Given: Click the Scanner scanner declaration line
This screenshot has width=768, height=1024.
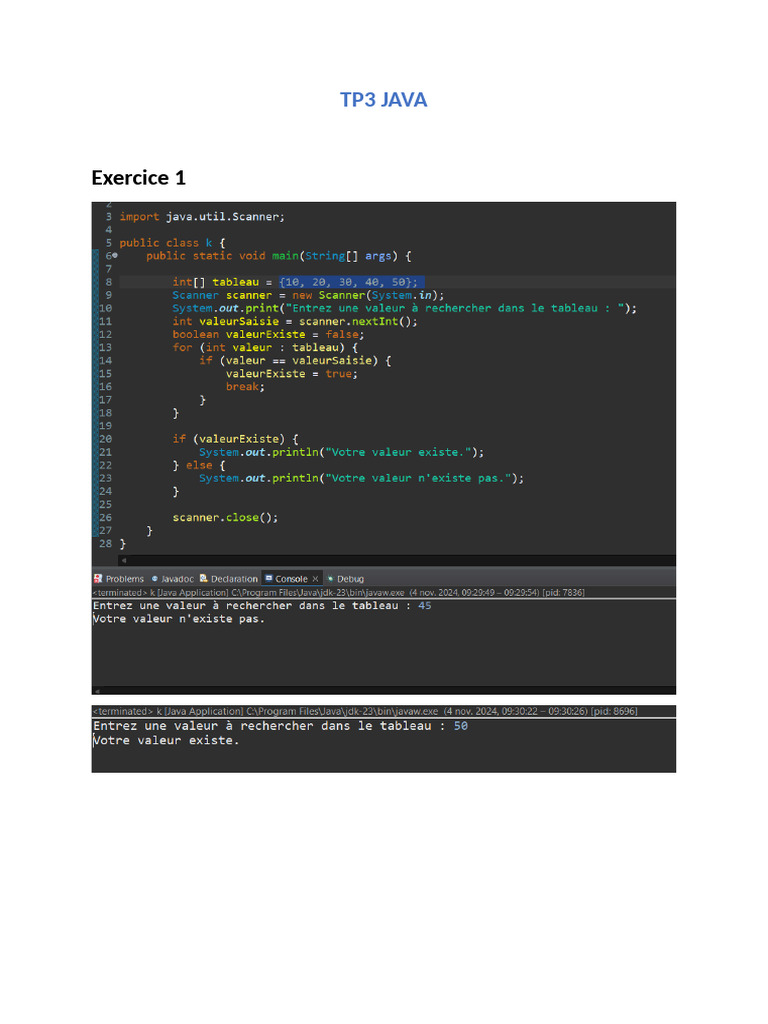Looking at the screenshot, I should click(x=308, y=295).
